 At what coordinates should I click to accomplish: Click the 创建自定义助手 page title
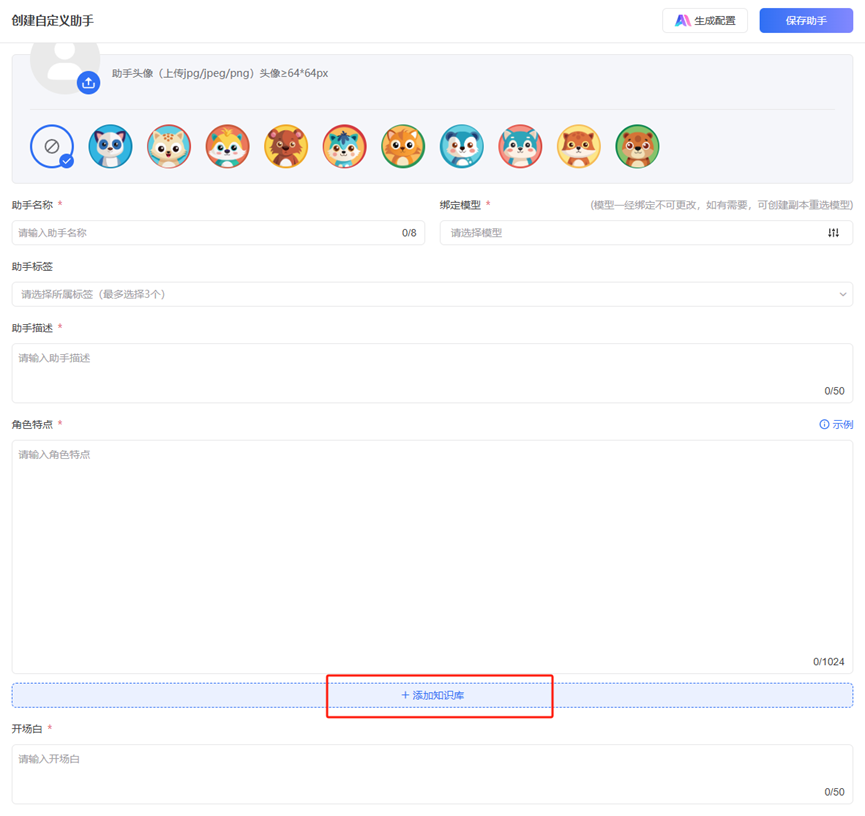pos(52,20)
